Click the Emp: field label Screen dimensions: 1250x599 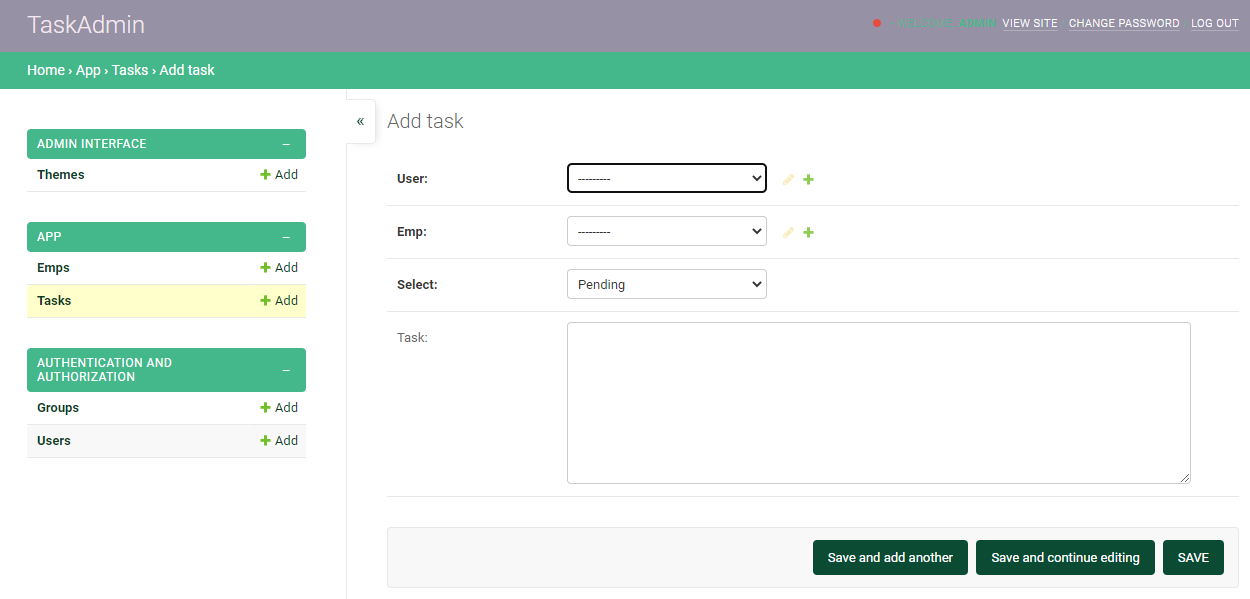point(412,232)
